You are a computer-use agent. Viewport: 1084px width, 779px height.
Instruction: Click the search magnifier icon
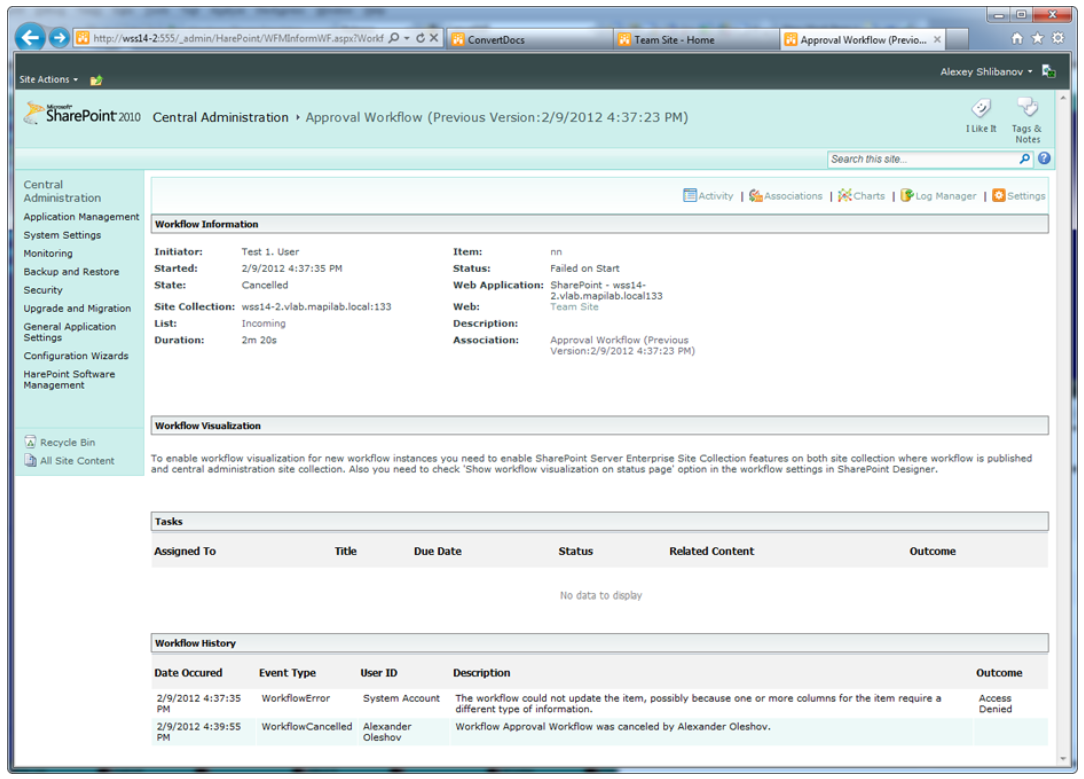[x=1025, y=159]
